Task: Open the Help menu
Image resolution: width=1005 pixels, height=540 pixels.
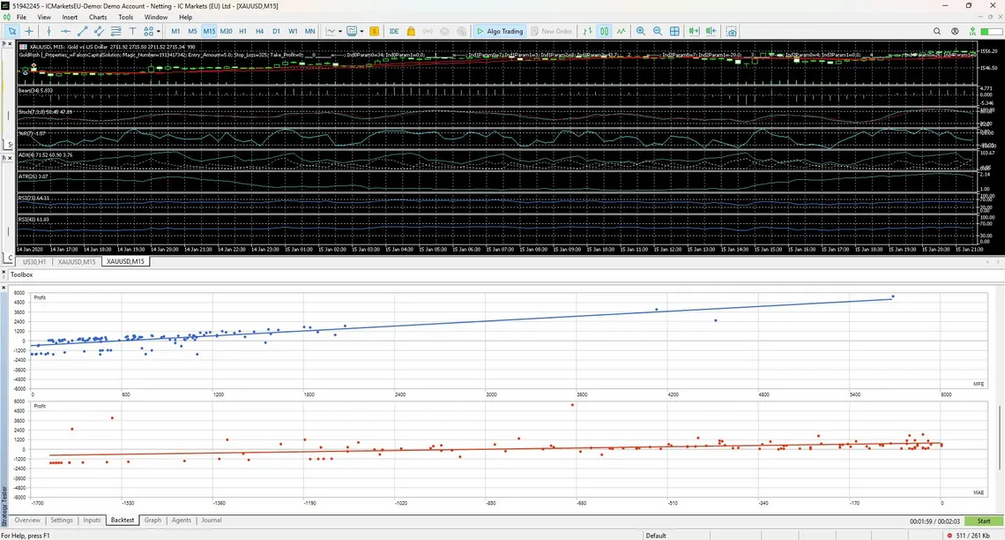Action: click(x=185, y=17)
